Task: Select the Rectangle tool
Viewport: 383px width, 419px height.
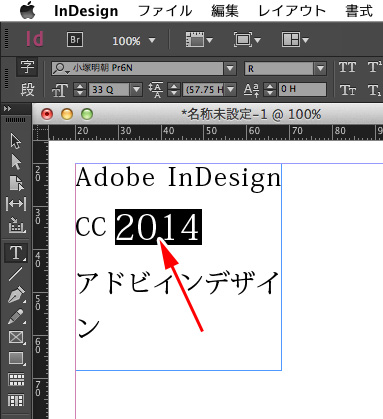Action: click(16, 358)
